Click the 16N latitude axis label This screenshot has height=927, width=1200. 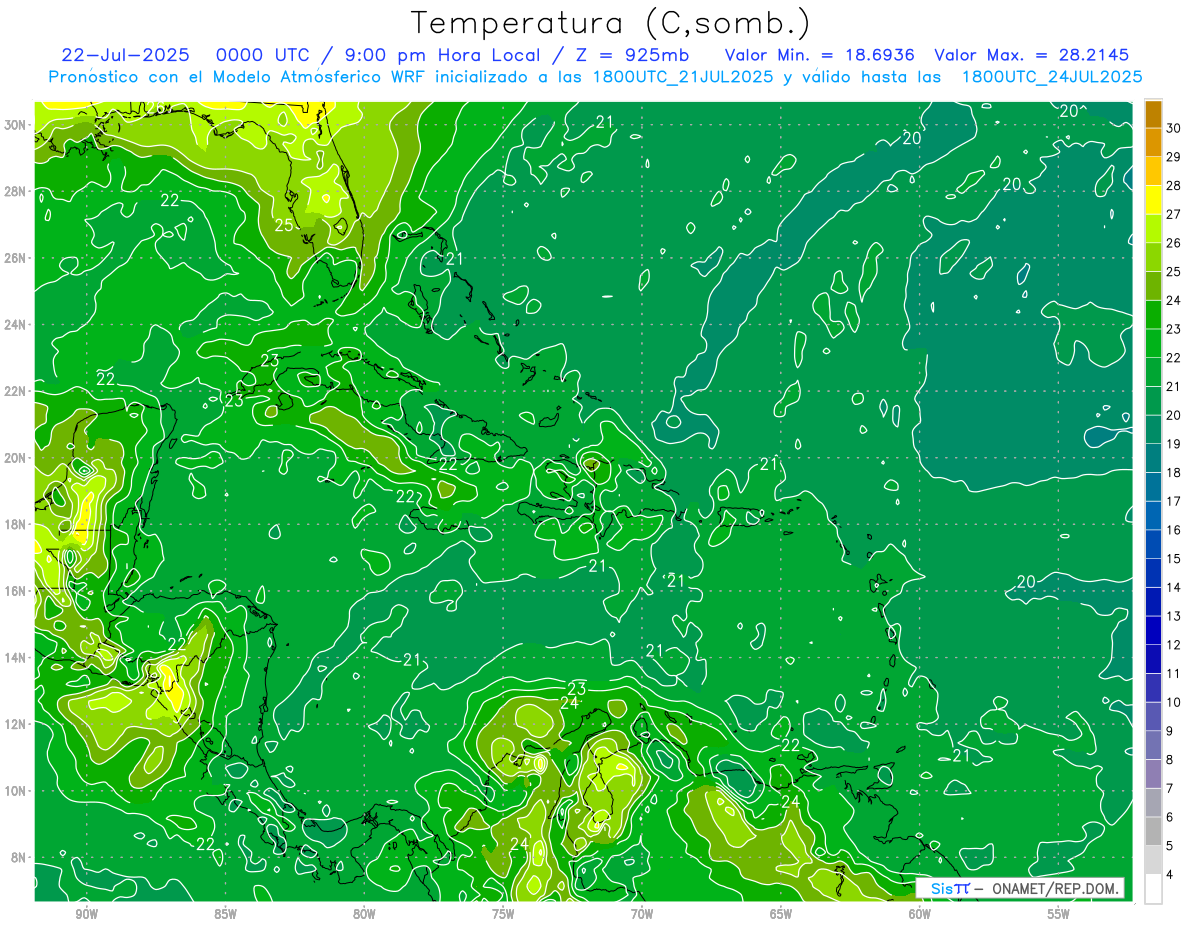pyautogui.click(x=15, y=591)
